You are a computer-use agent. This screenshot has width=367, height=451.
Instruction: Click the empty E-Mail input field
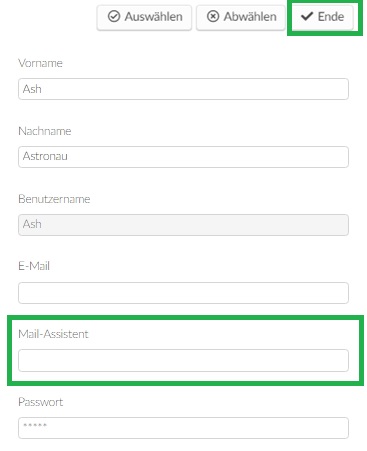click(183, 293)
